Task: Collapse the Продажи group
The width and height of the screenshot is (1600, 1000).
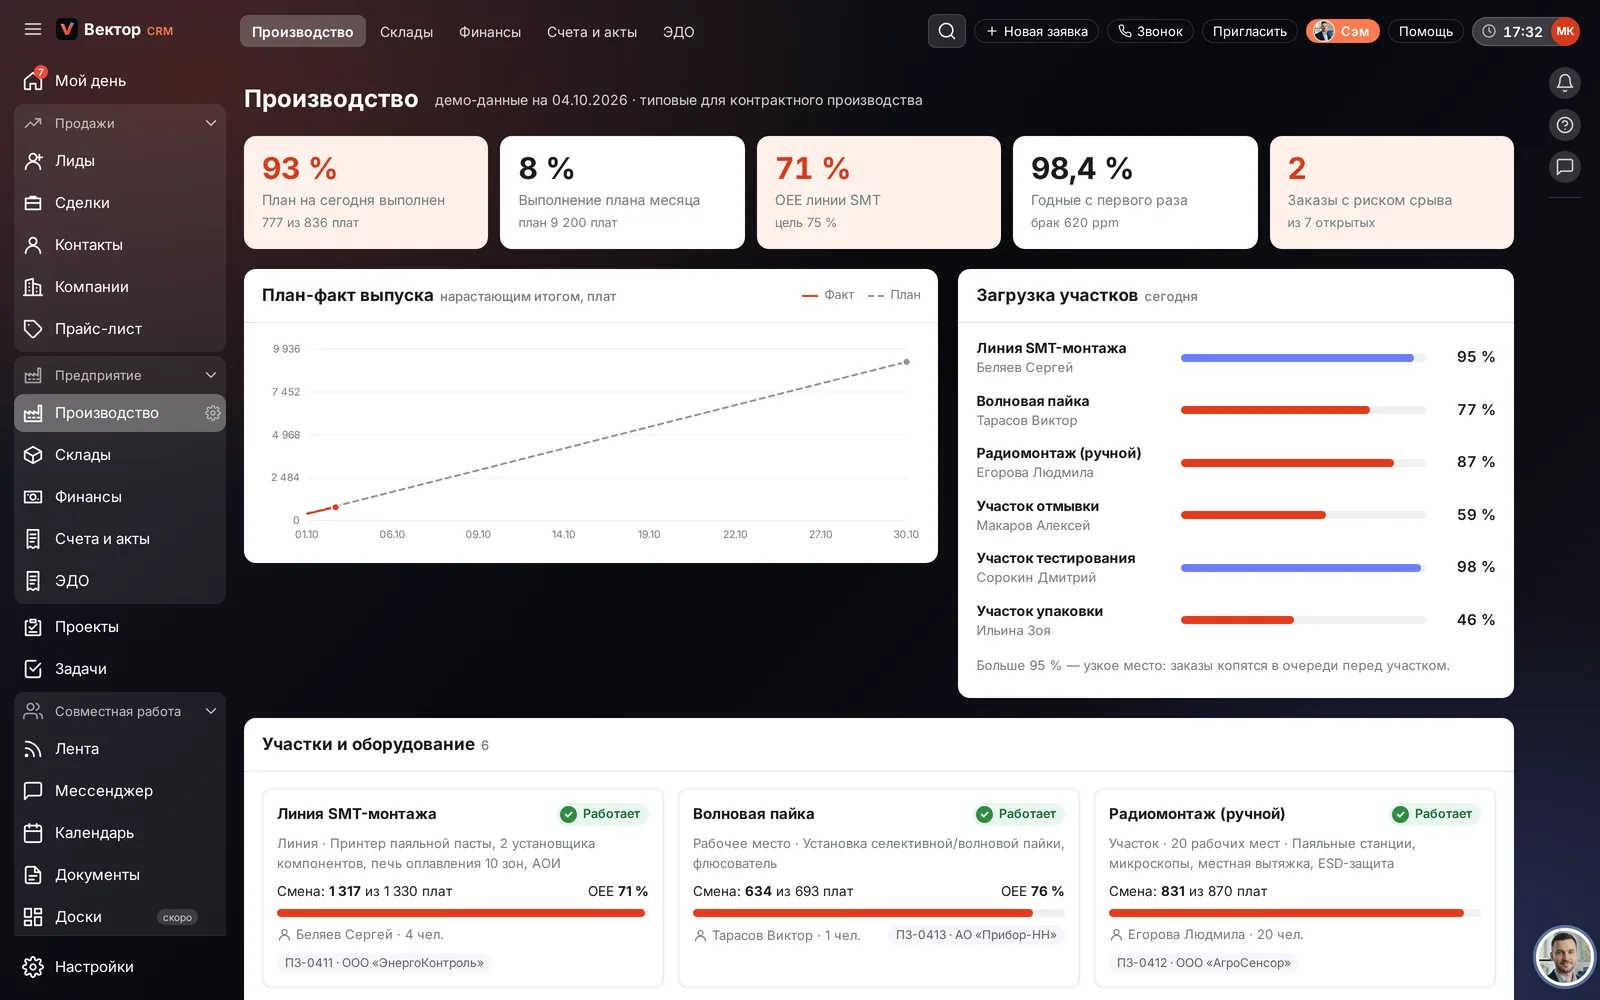Action: [x=120, y=123]
